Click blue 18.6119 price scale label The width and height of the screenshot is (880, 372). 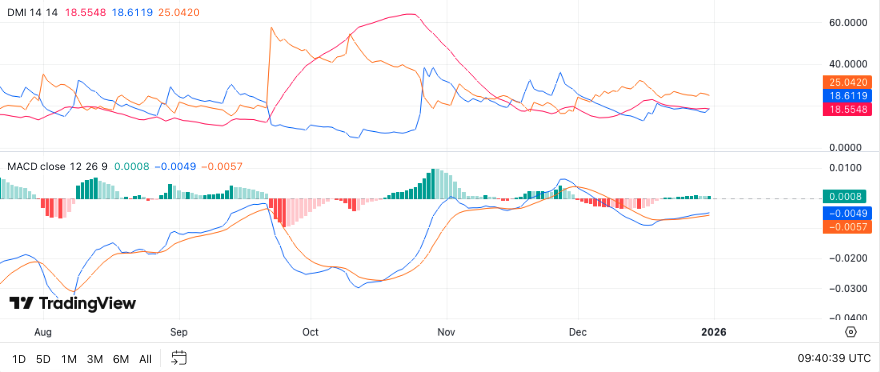847,96
